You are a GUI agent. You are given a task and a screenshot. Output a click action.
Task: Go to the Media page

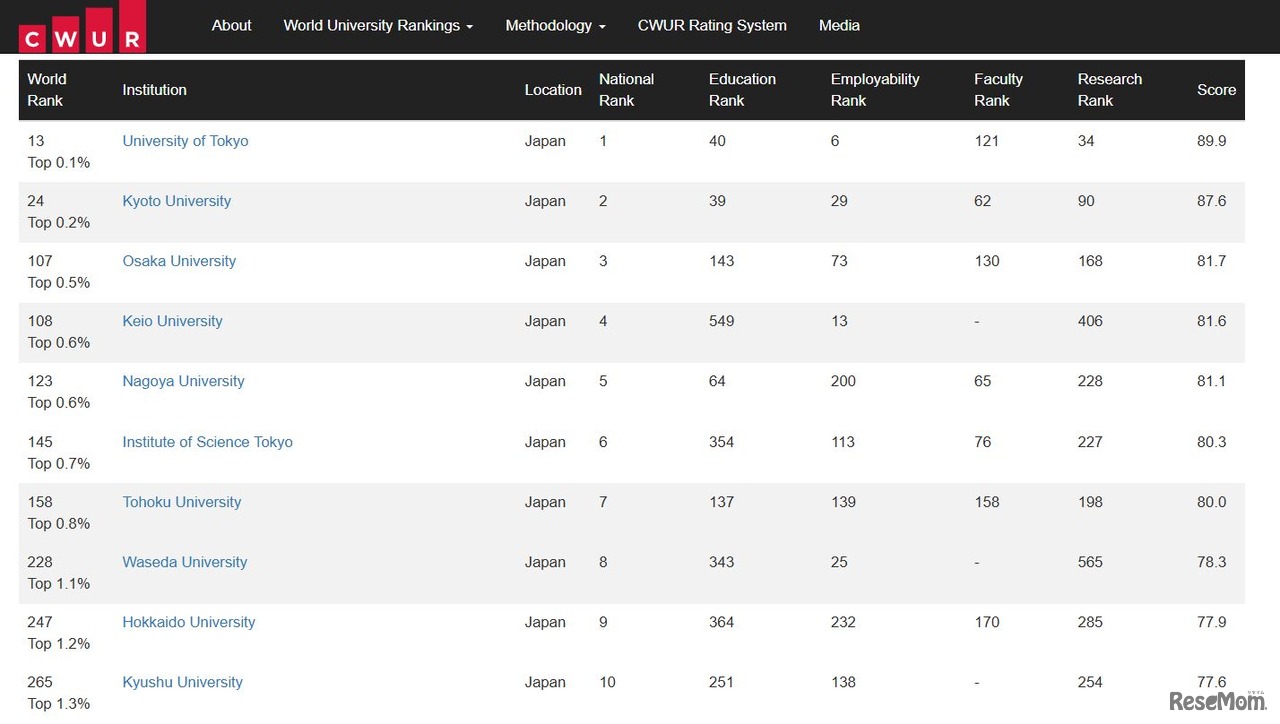point(839,26)
